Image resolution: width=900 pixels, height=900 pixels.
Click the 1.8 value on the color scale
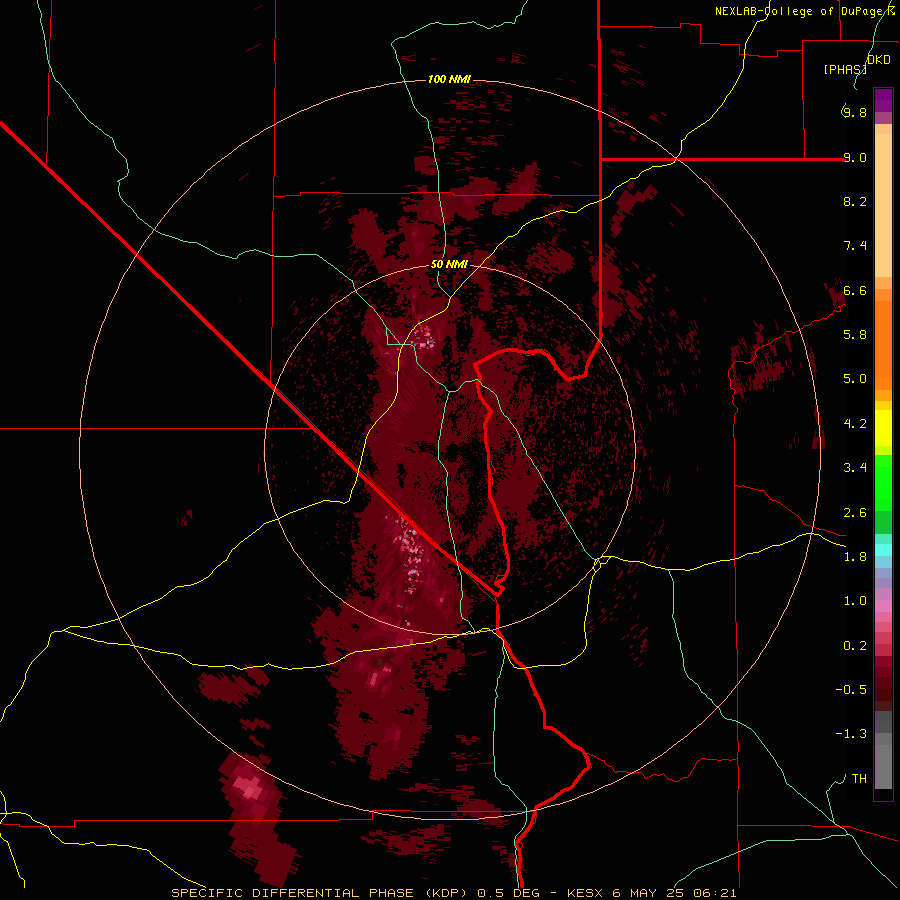855,557
